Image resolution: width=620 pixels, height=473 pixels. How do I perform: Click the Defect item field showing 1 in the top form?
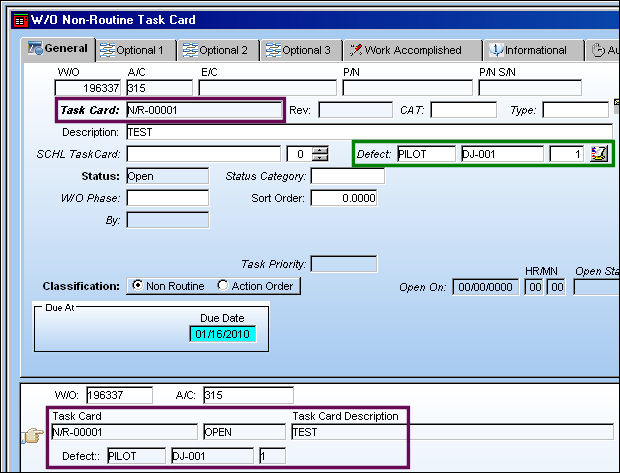click(566, 154)
